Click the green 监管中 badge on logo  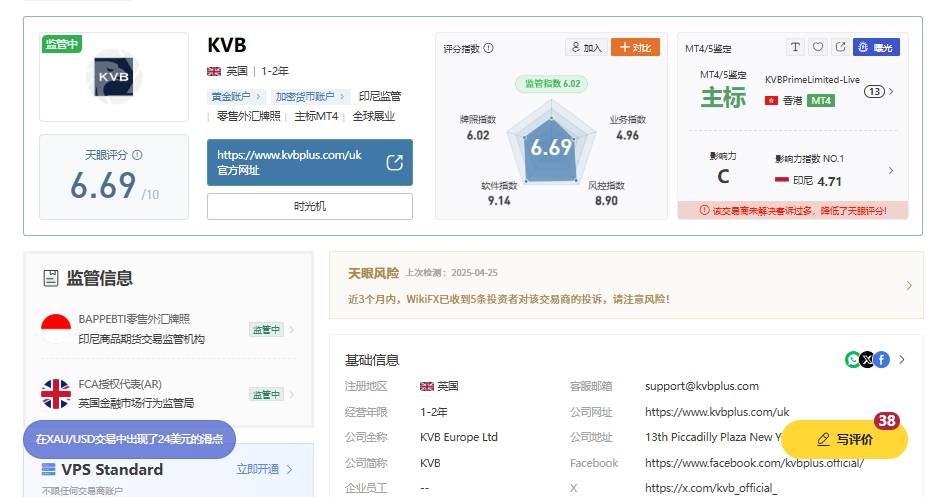61,44
